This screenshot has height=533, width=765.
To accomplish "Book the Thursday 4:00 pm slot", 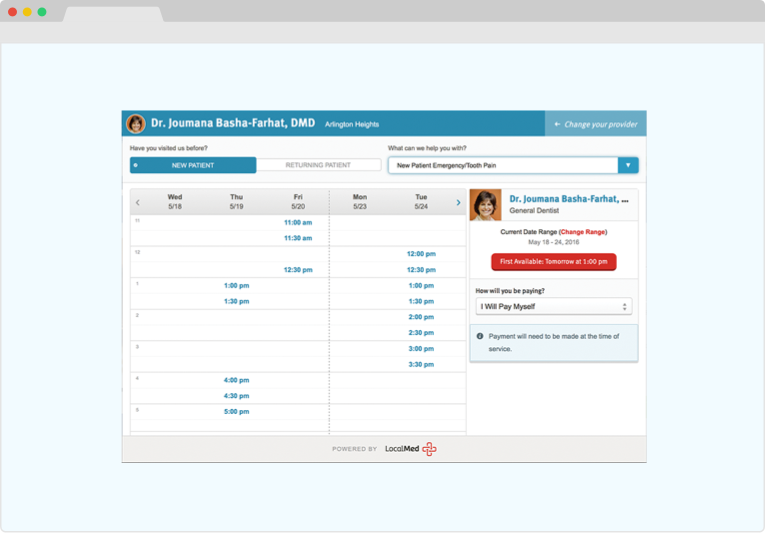I will [x=237, y=380].
